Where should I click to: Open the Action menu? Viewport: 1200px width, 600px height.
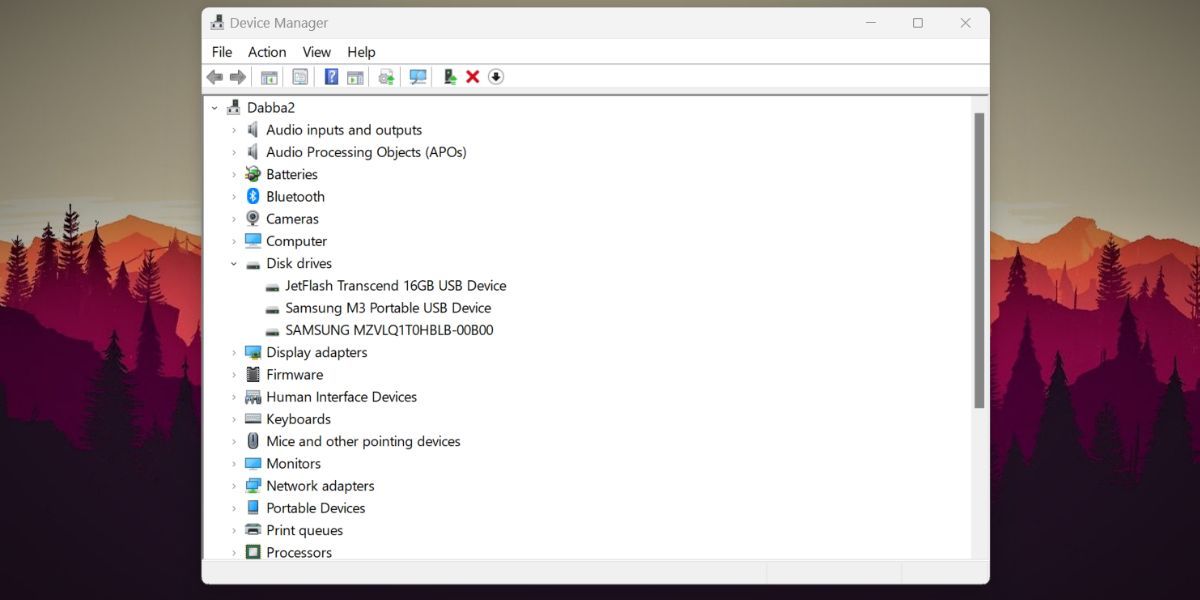[x=267, y=51]
